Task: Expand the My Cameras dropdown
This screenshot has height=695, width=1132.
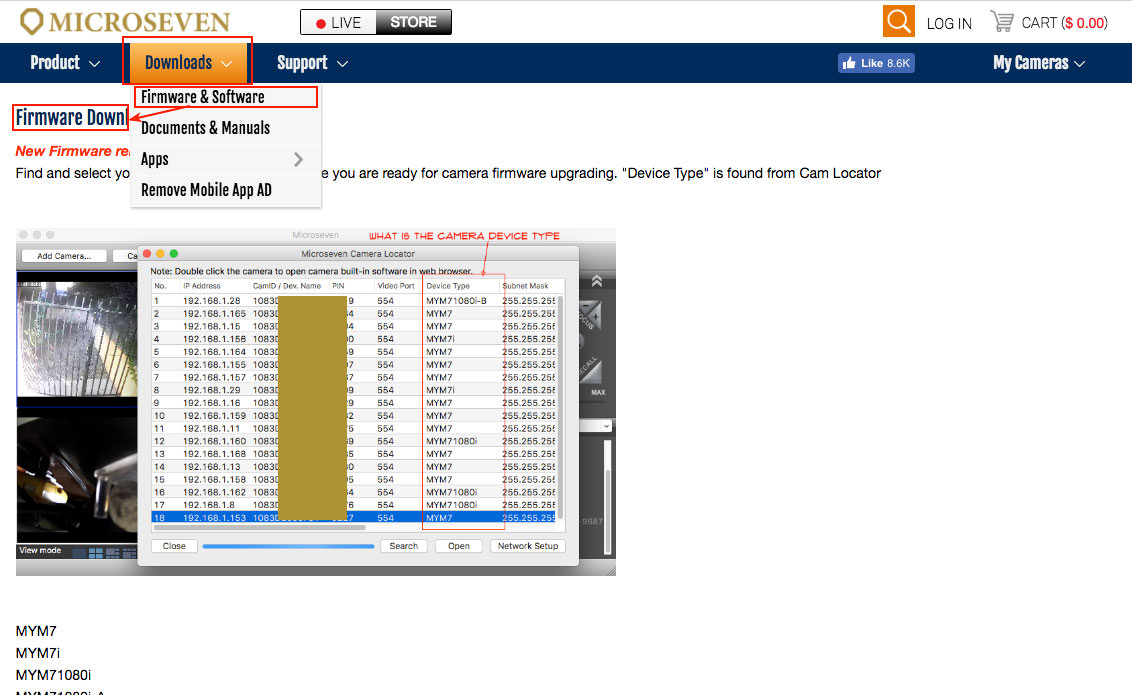Action: 1039,63
